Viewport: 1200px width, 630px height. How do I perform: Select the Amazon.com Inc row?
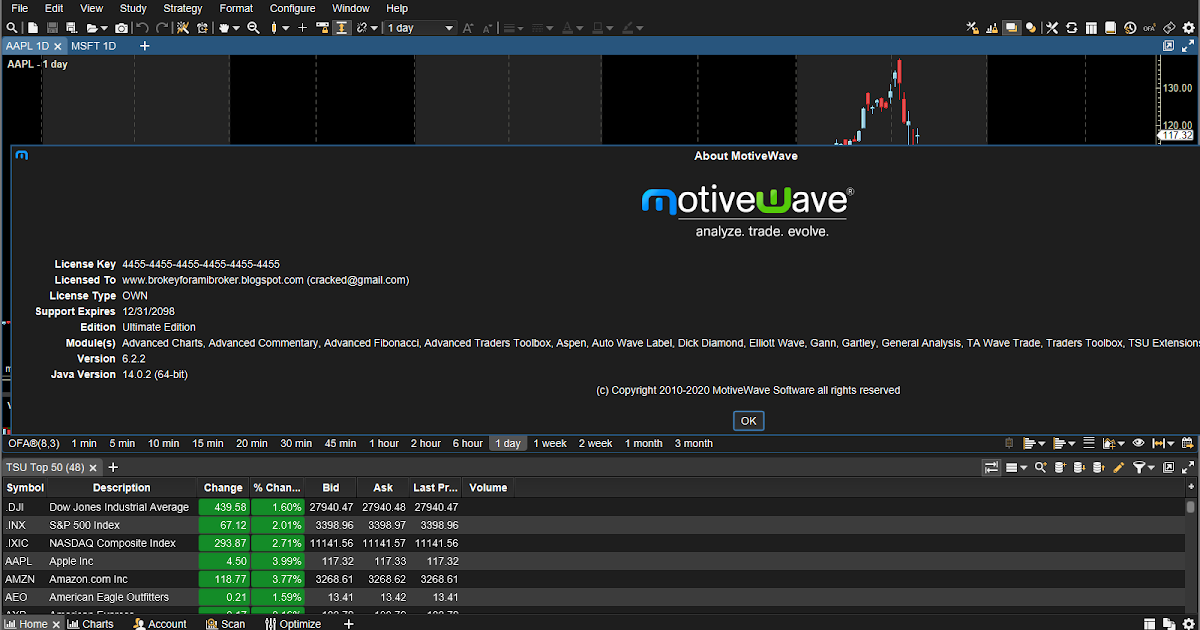(x=592, y=579)
